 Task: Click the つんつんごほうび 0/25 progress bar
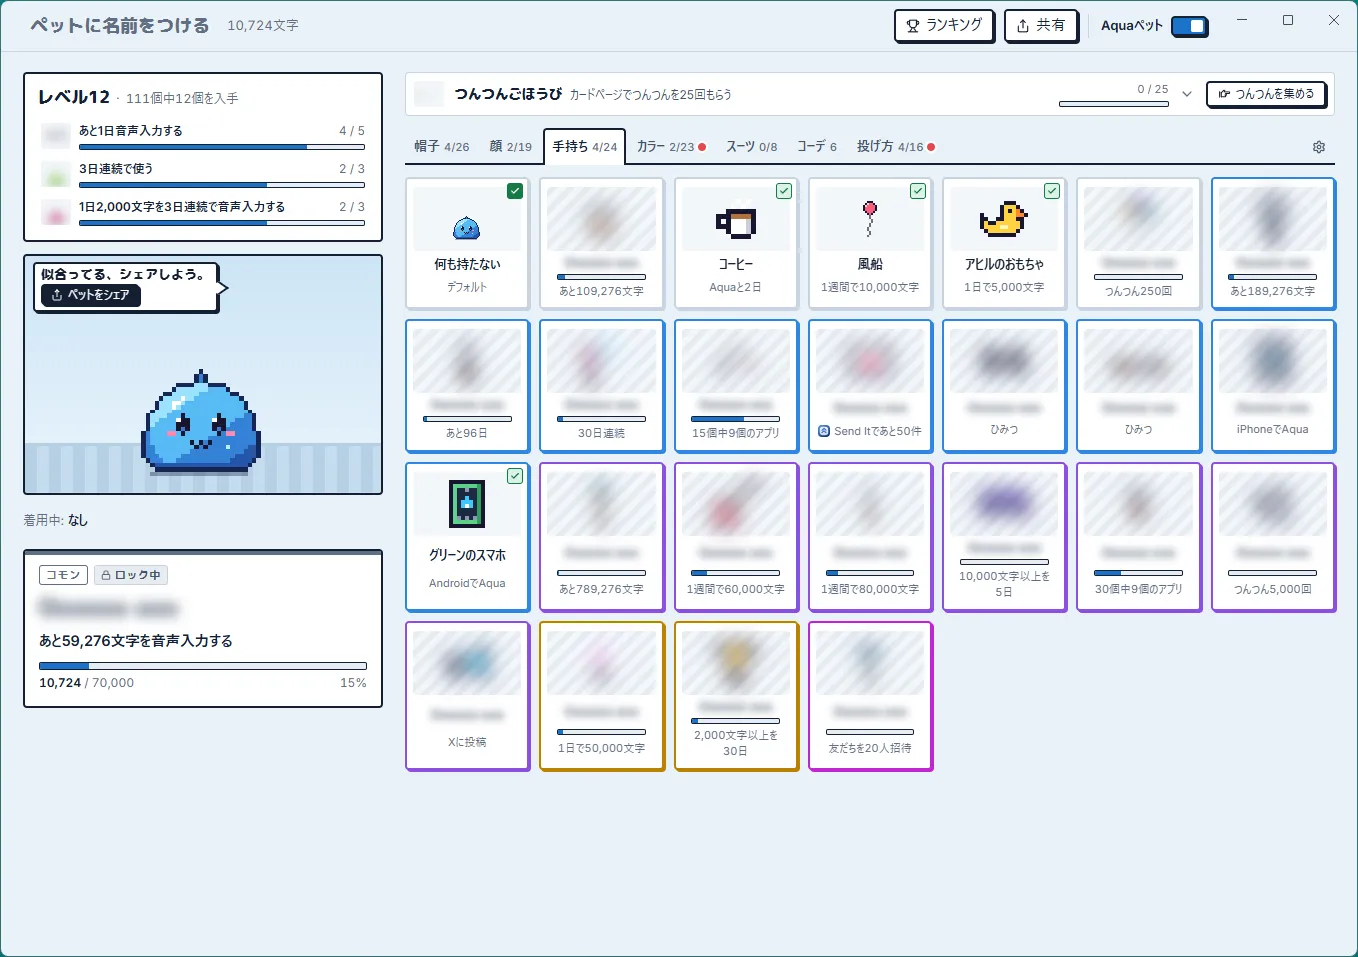[1114, 104]
